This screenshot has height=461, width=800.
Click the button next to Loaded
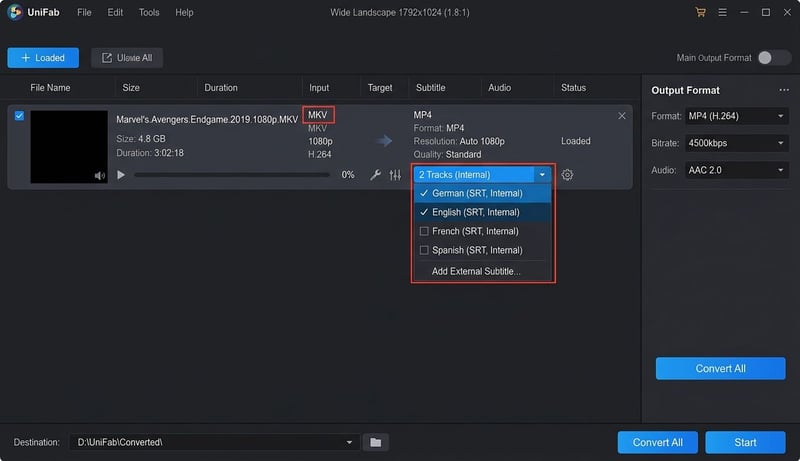(127, 58)
